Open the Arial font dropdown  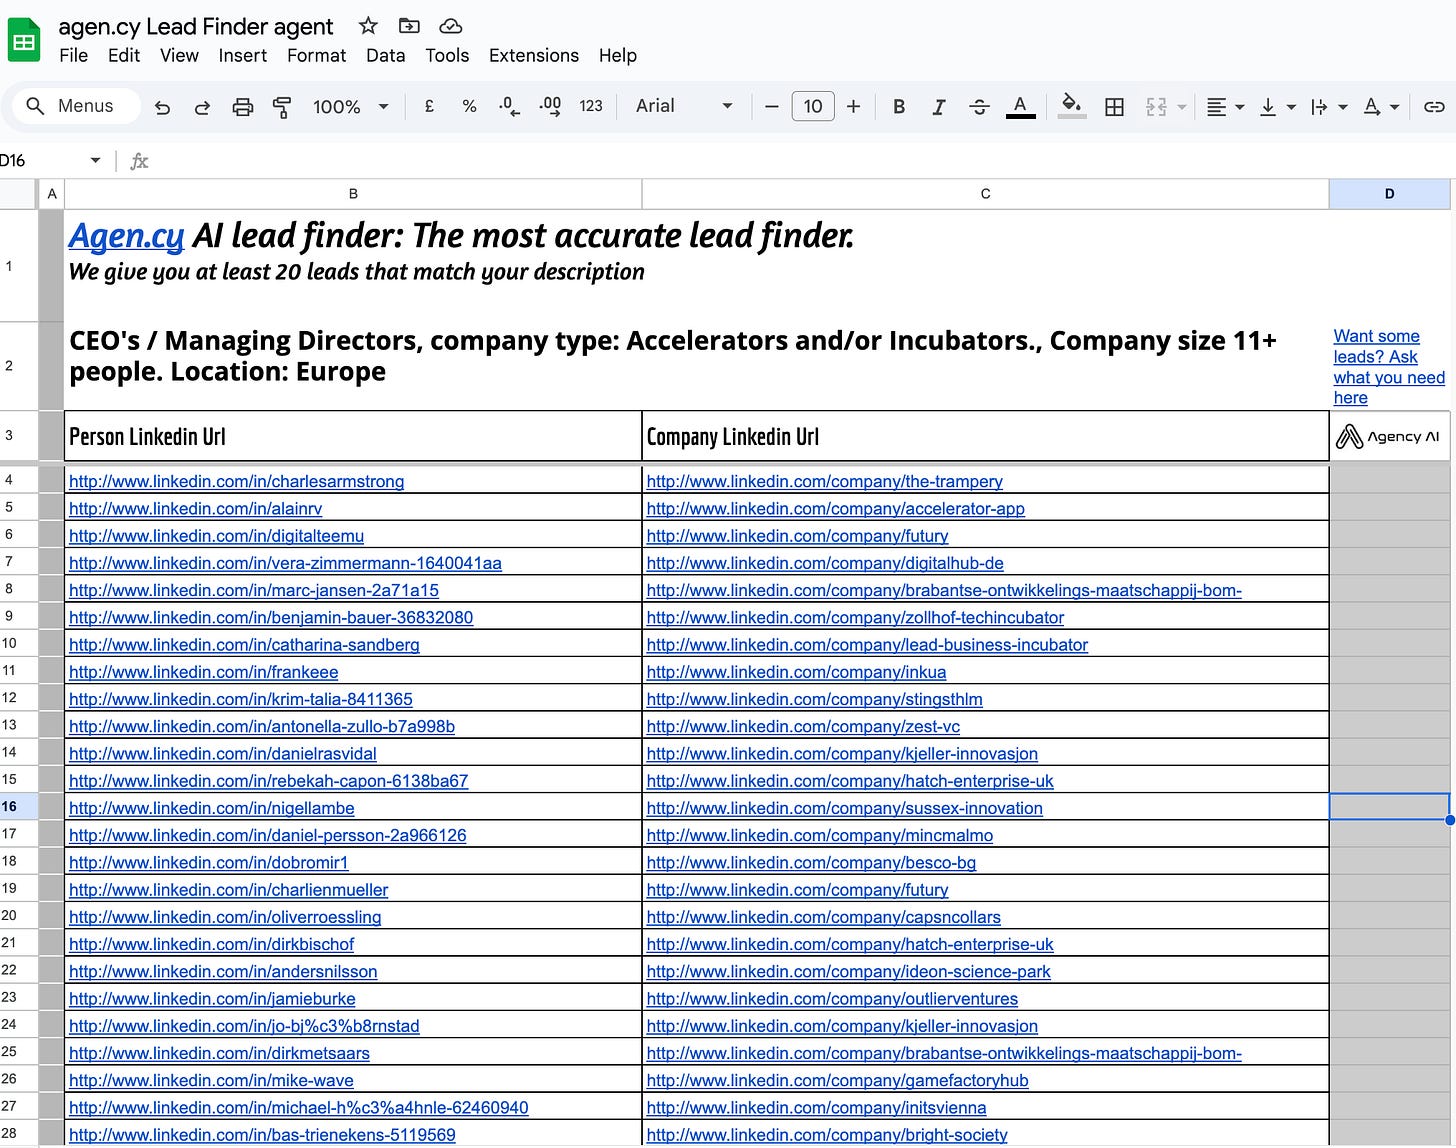(x=684, y=106)
